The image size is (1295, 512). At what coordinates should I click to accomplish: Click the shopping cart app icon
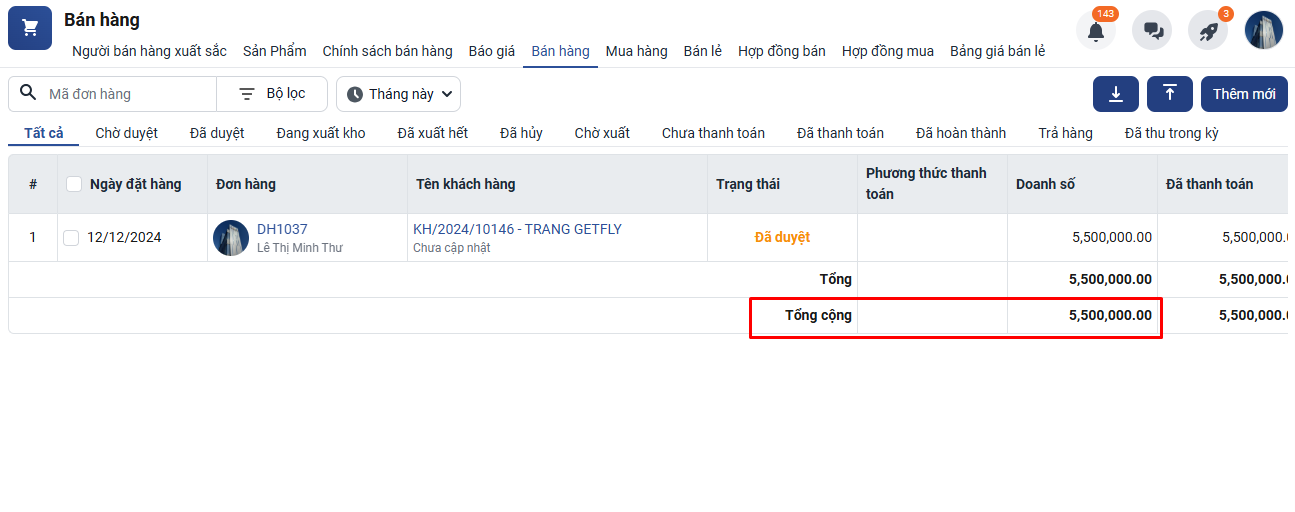[x=30, y=27]
